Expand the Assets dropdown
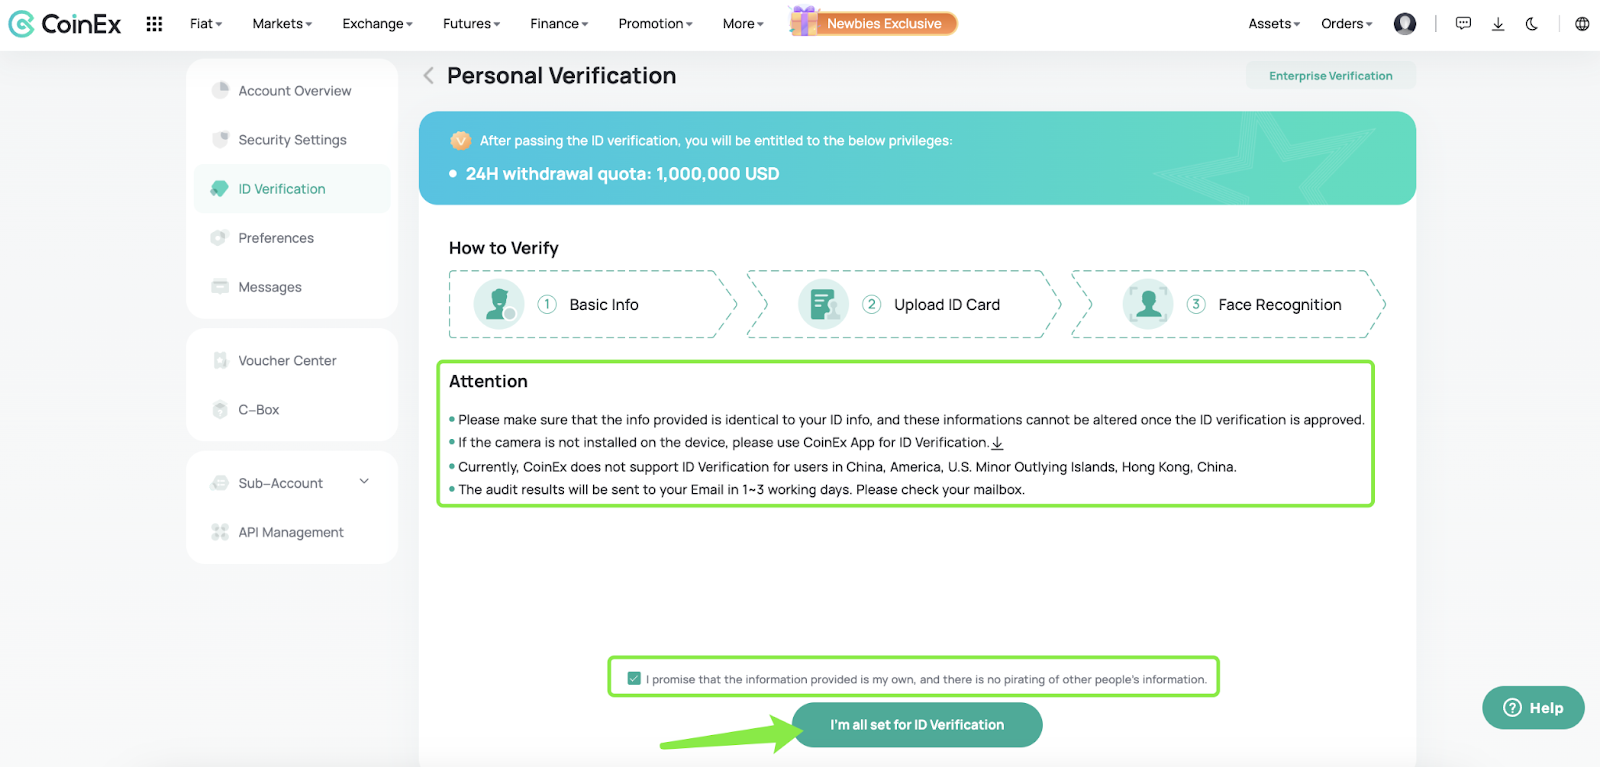Image resolution: width=1600 pixels, height=767 pixels. pos(1274,24)
